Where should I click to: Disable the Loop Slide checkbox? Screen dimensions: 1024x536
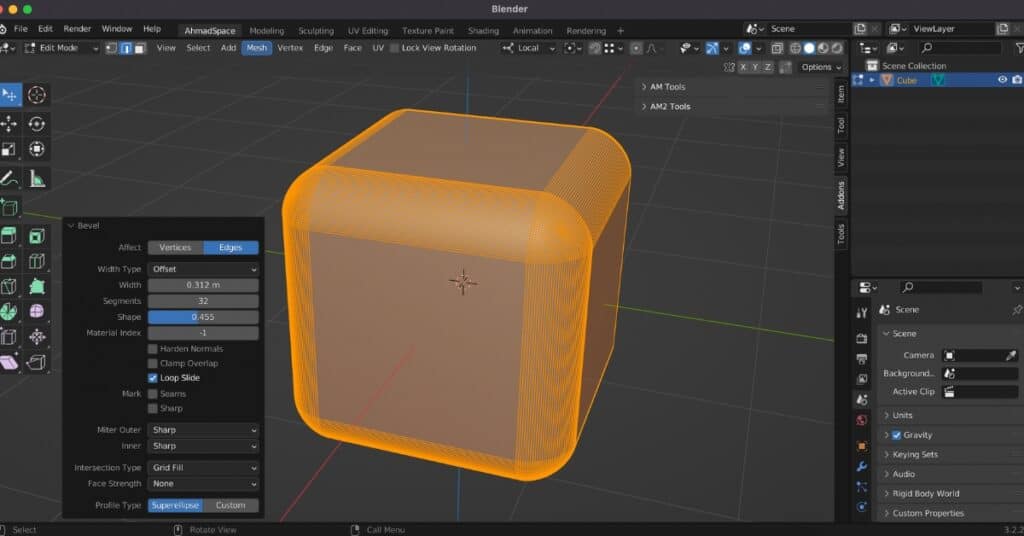pyautogui.click(x=153, y=378)
